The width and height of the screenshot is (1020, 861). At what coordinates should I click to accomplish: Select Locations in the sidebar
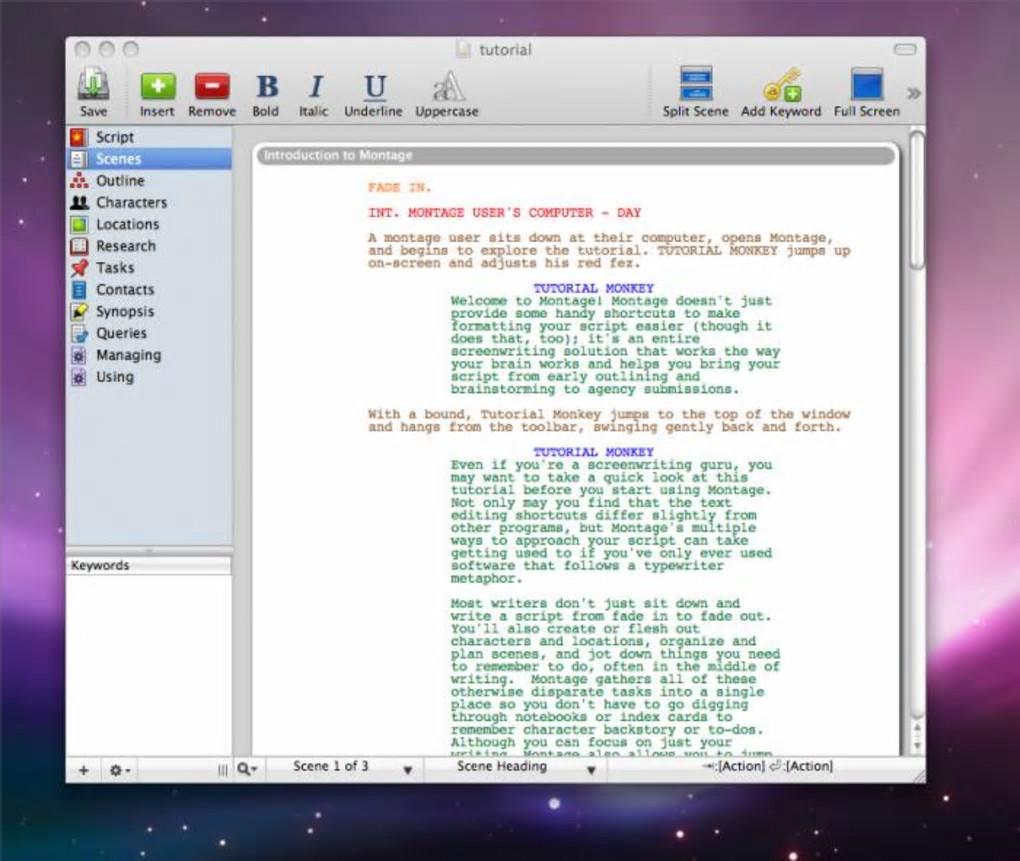pos(127,224)
